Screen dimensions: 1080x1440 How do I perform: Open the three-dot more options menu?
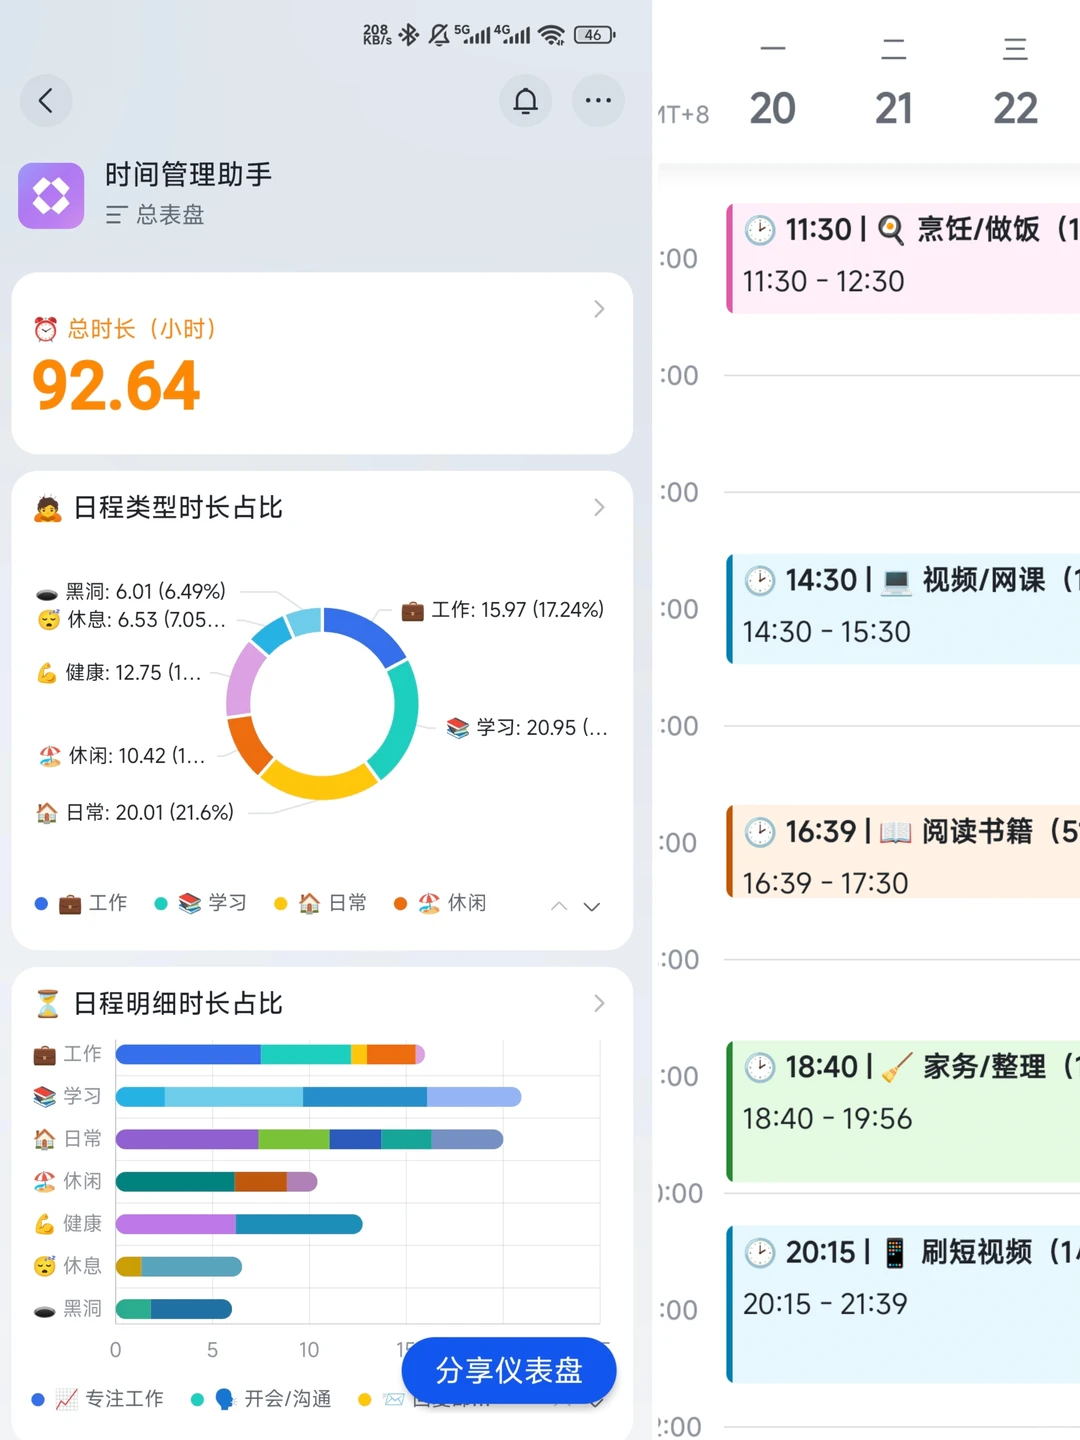598,100
